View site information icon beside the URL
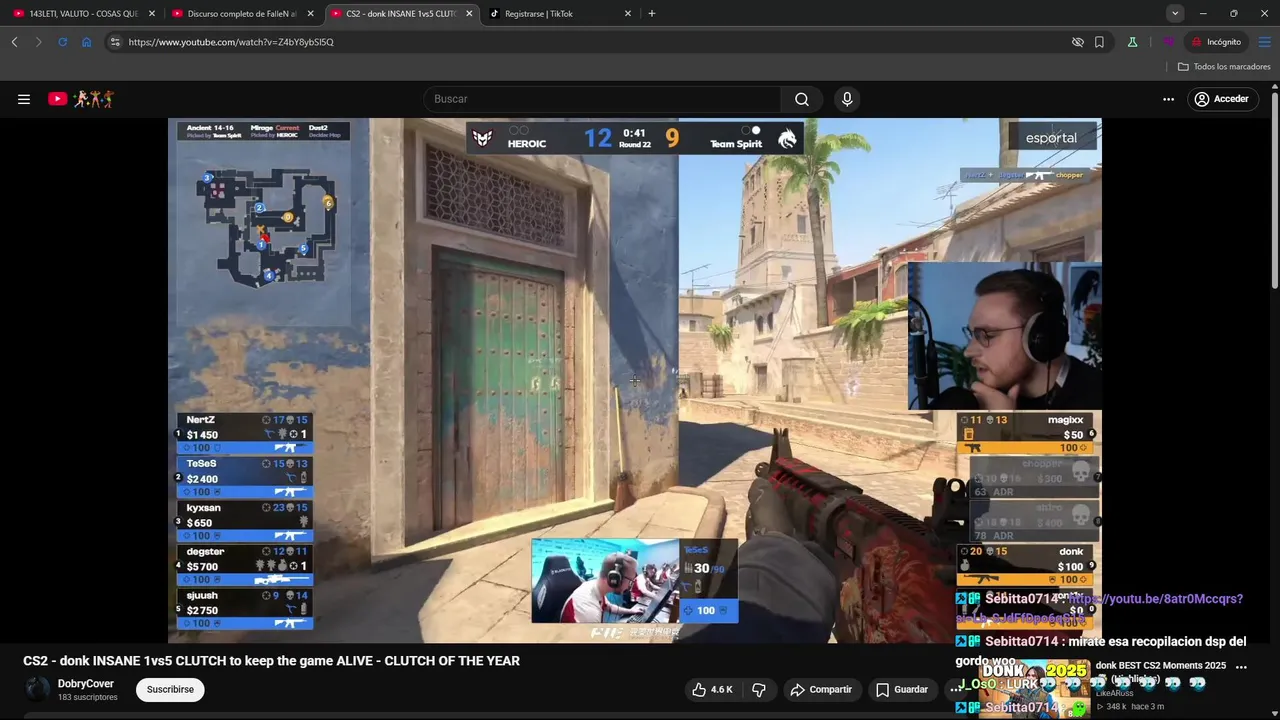The image size is (1280, 720). click(x=115, y=42)
